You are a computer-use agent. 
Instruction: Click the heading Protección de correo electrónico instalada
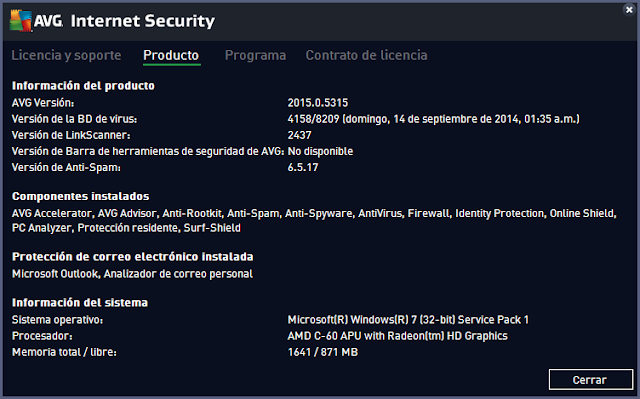coord(133,257)
